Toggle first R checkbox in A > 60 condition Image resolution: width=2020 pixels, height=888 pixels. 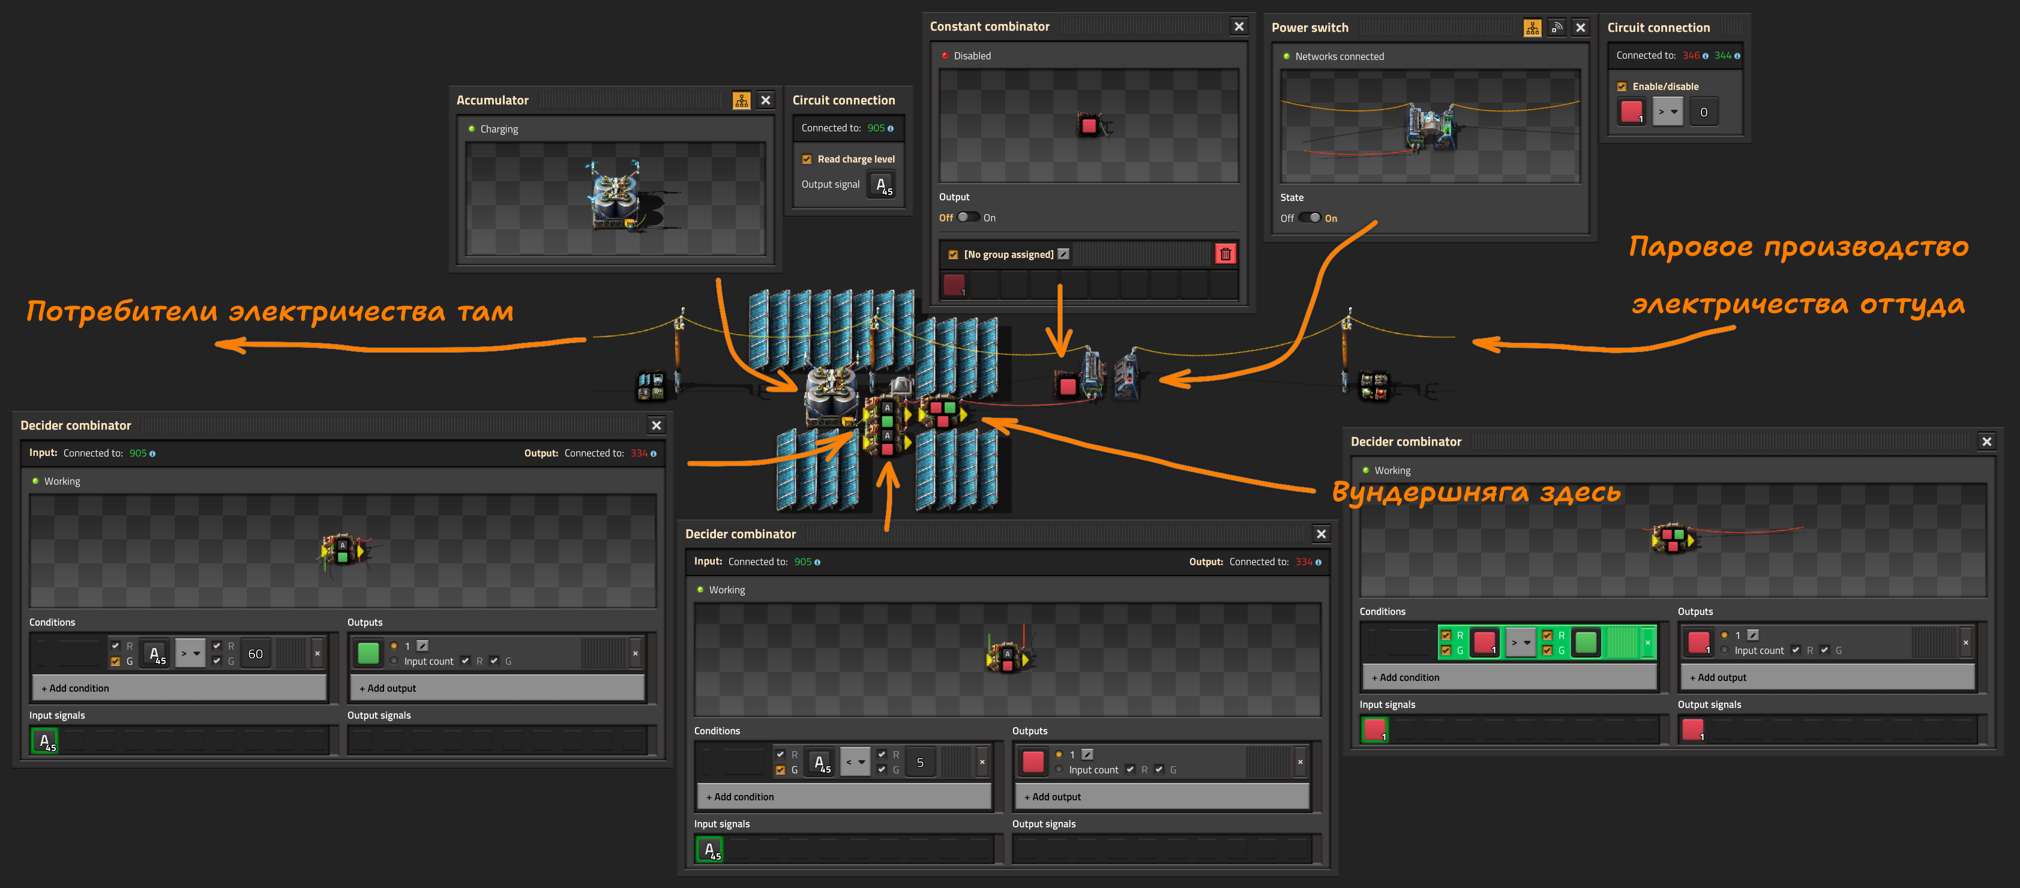point(115,646)
